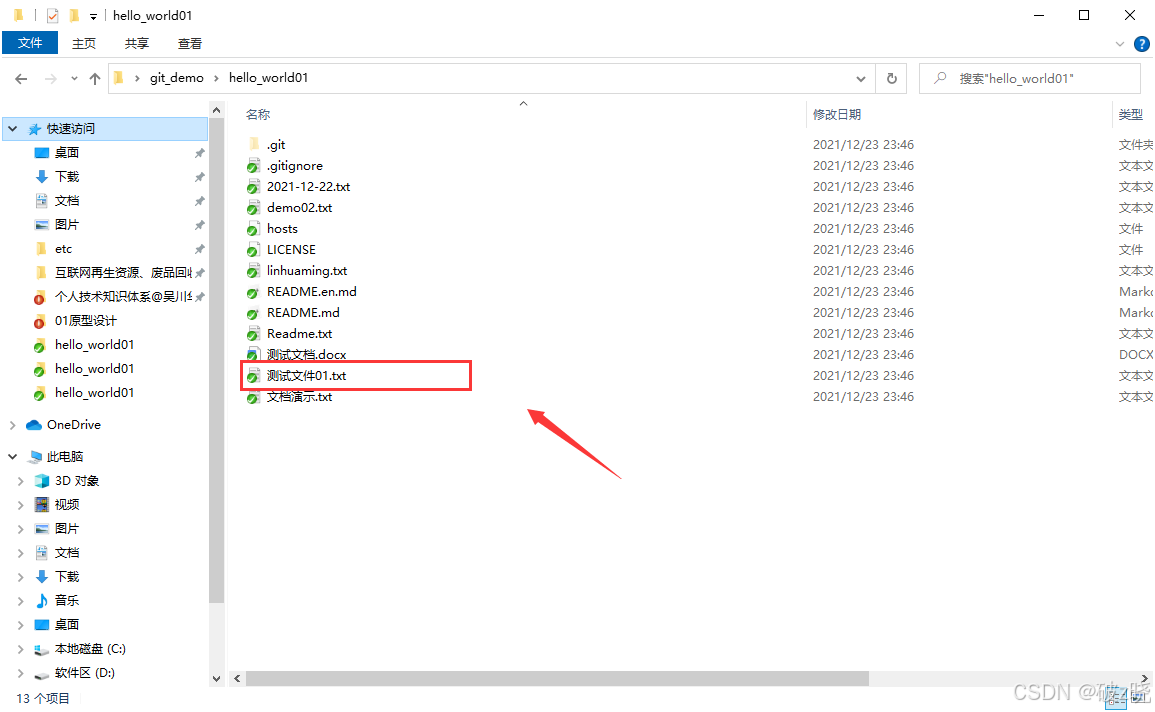This screenshot has width=1155, height=712.
Task: Click the 测试文档.docx file icon
Action: (253, 355)
